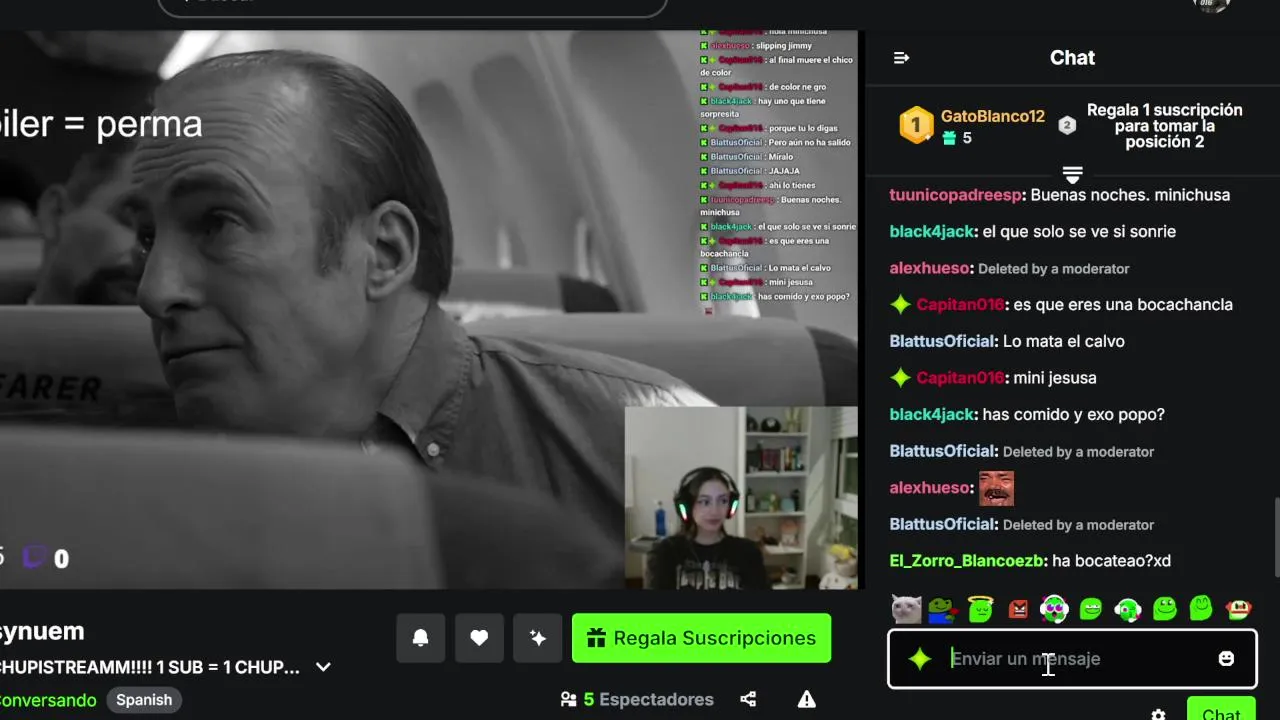Select the white cat emote
This screenshot has width=1280, height=720.
(906, 608)
